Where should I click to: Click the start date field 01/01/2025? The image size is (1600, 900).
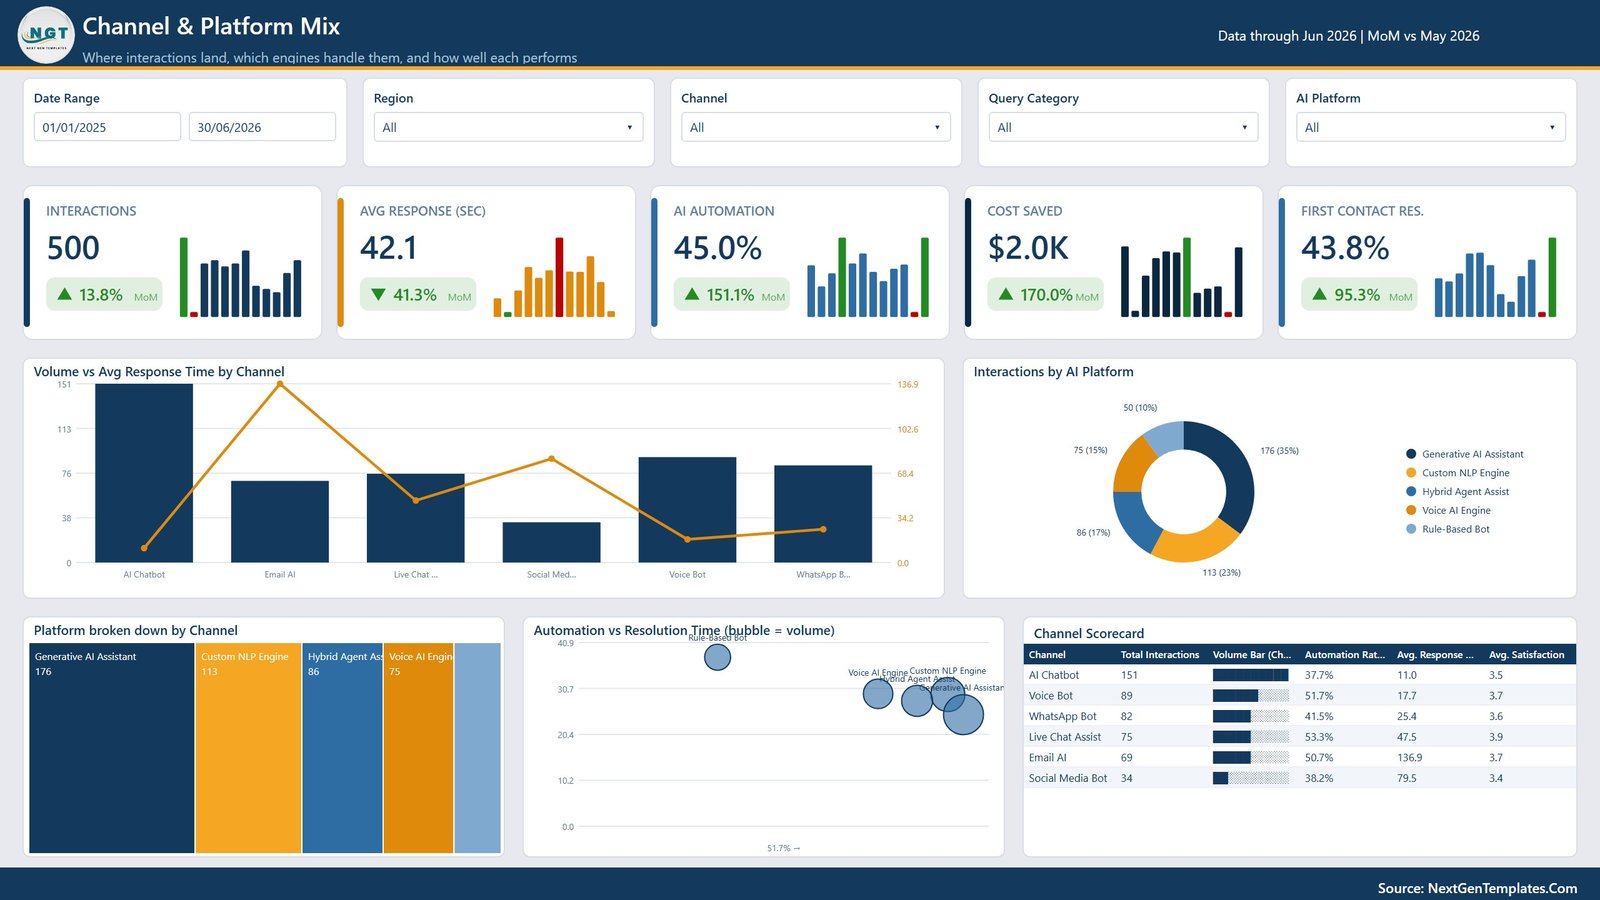[107, 127]
